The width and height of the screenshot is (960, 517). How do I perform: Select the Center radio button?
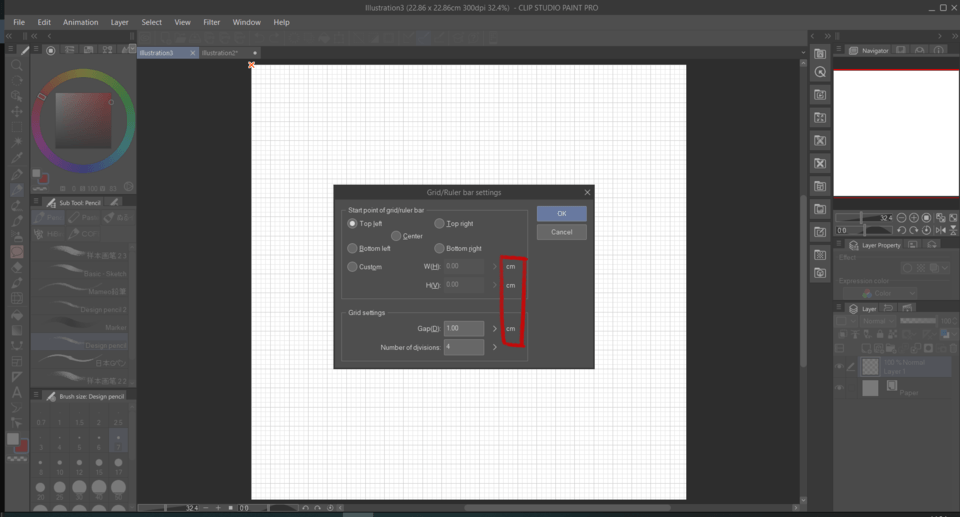click(x=396, y=236)
